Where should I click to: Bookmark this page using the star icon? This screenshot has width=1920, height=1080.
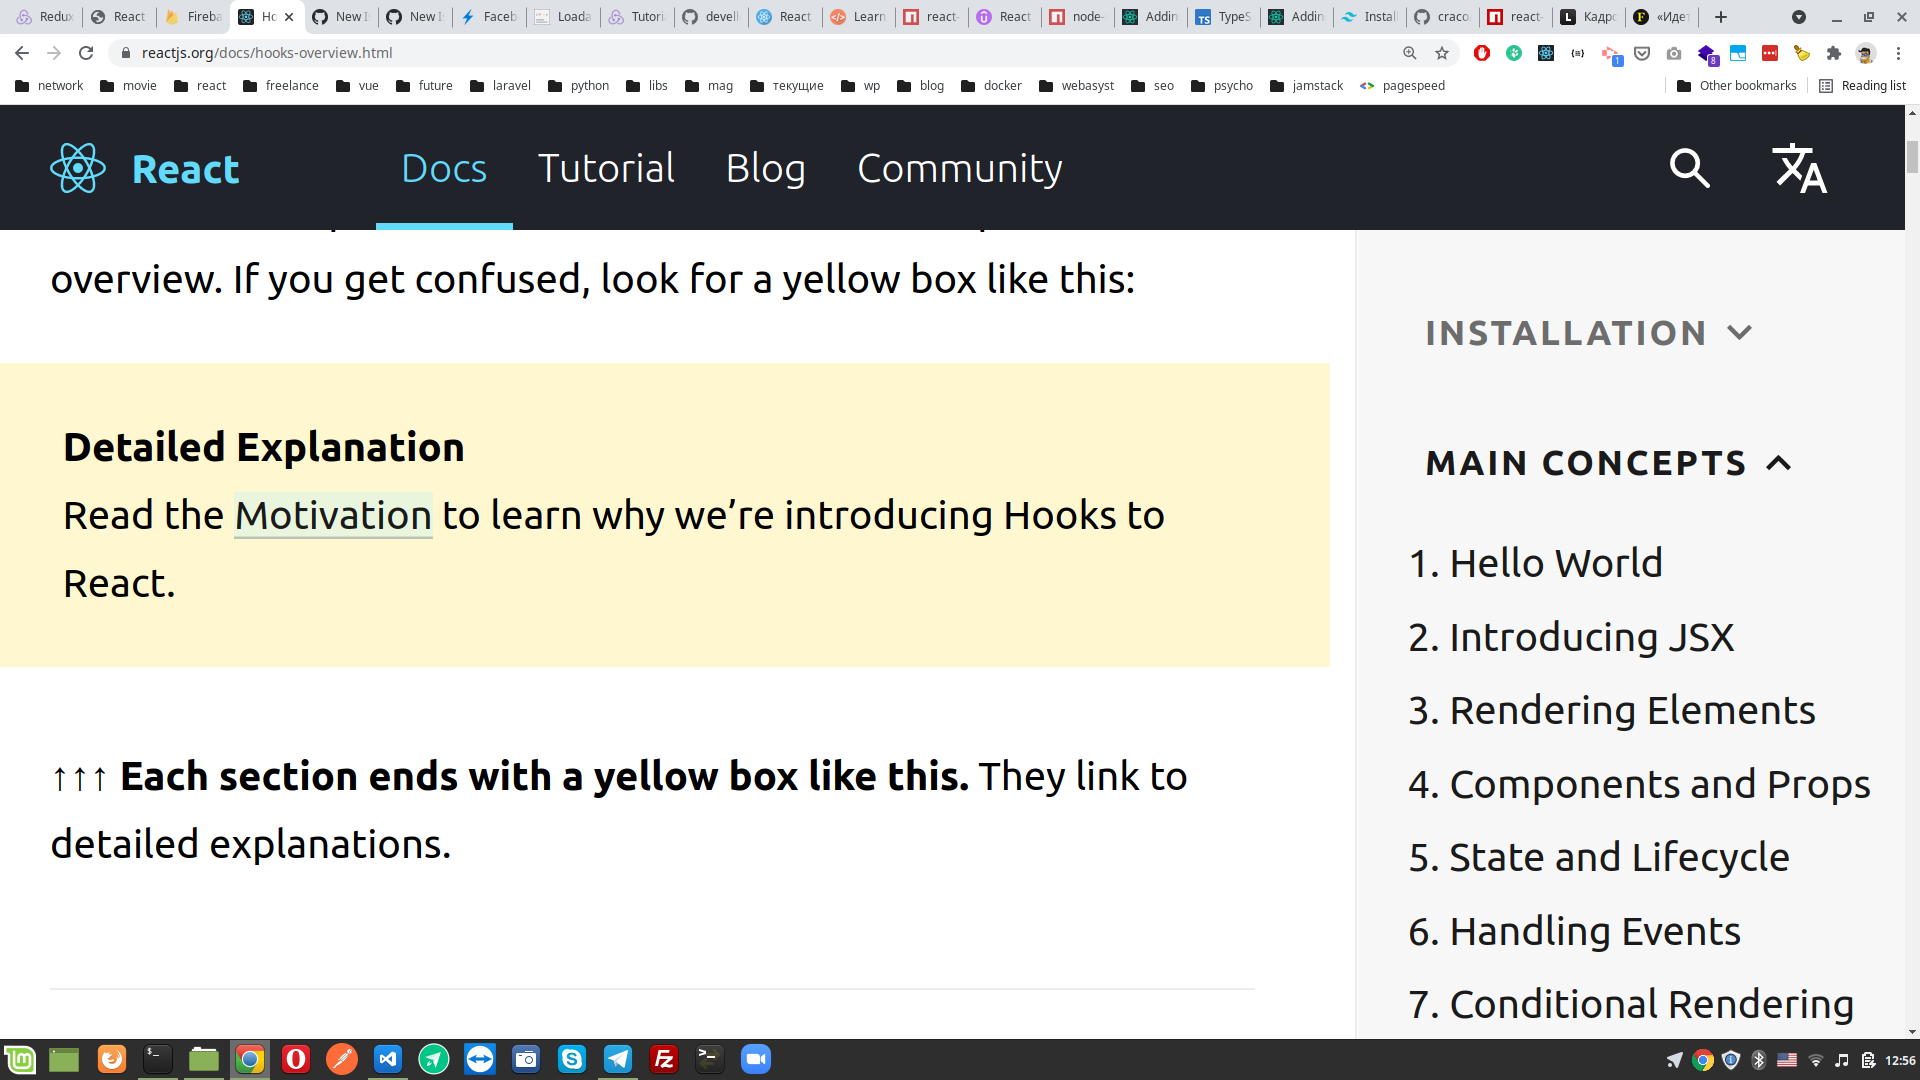[x=1440, y=53]
